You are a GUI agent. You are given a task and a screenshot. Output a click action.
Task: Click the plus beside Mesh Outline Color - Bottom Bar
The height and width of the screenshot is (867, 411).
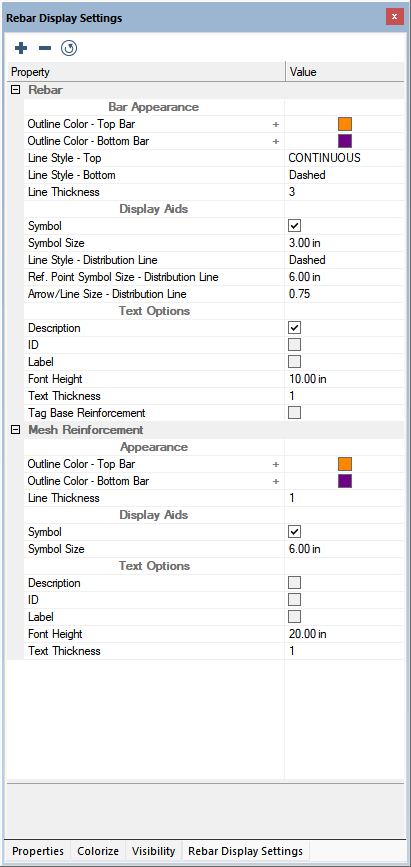(275, 482)
